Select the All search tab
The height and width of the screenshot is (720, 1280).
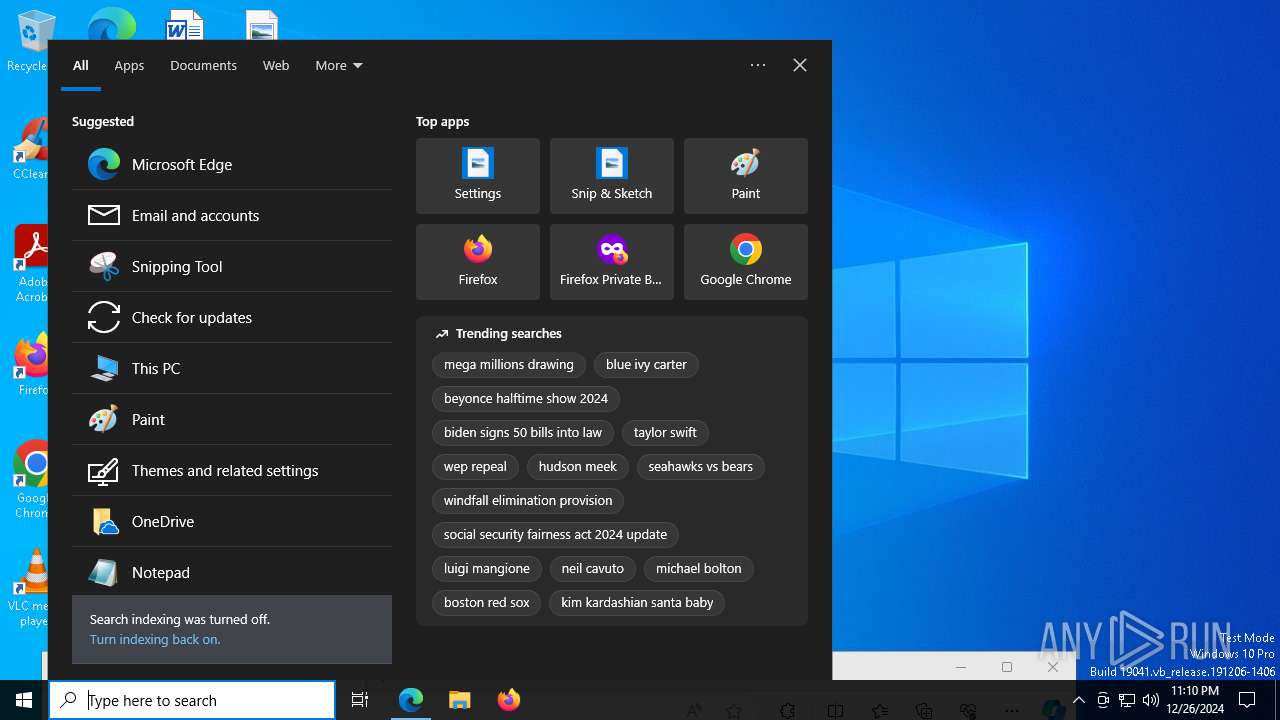point(81,66)
